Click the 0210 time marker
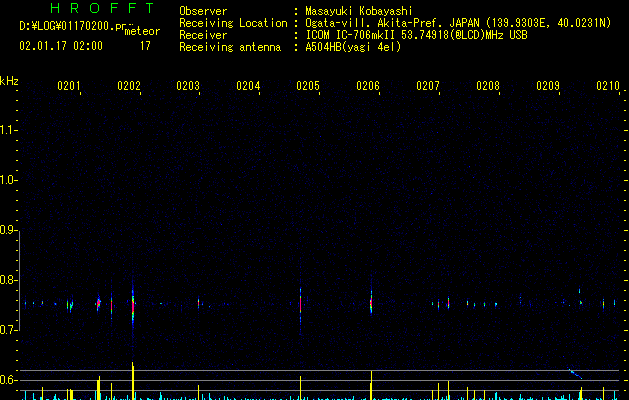 coord(608,85)
